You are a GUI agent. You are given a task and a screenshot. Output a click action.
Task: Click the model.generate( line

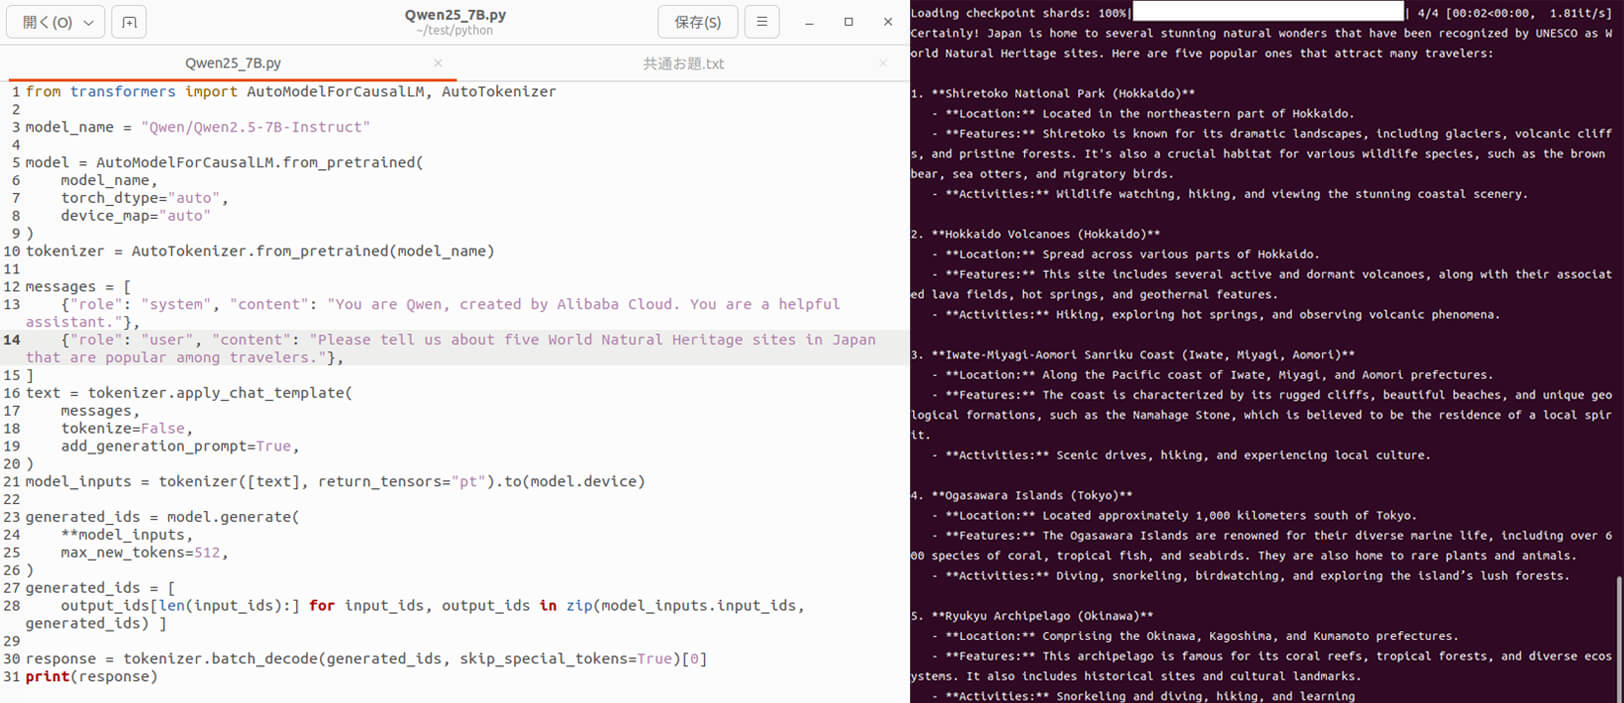[162, 517]
